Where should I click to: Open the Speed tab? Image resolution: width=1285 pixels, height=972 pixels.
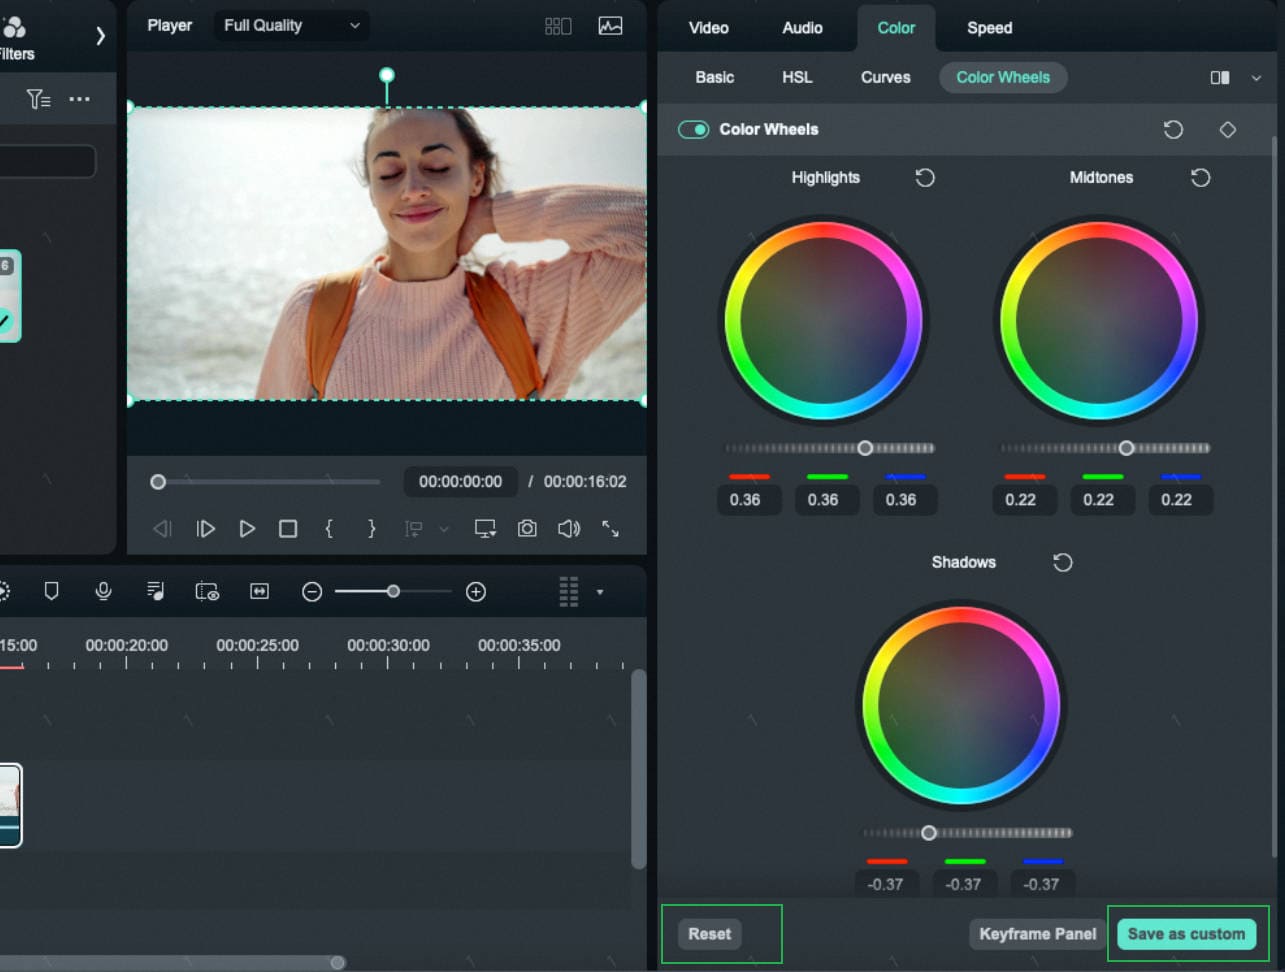coord(989,28)
